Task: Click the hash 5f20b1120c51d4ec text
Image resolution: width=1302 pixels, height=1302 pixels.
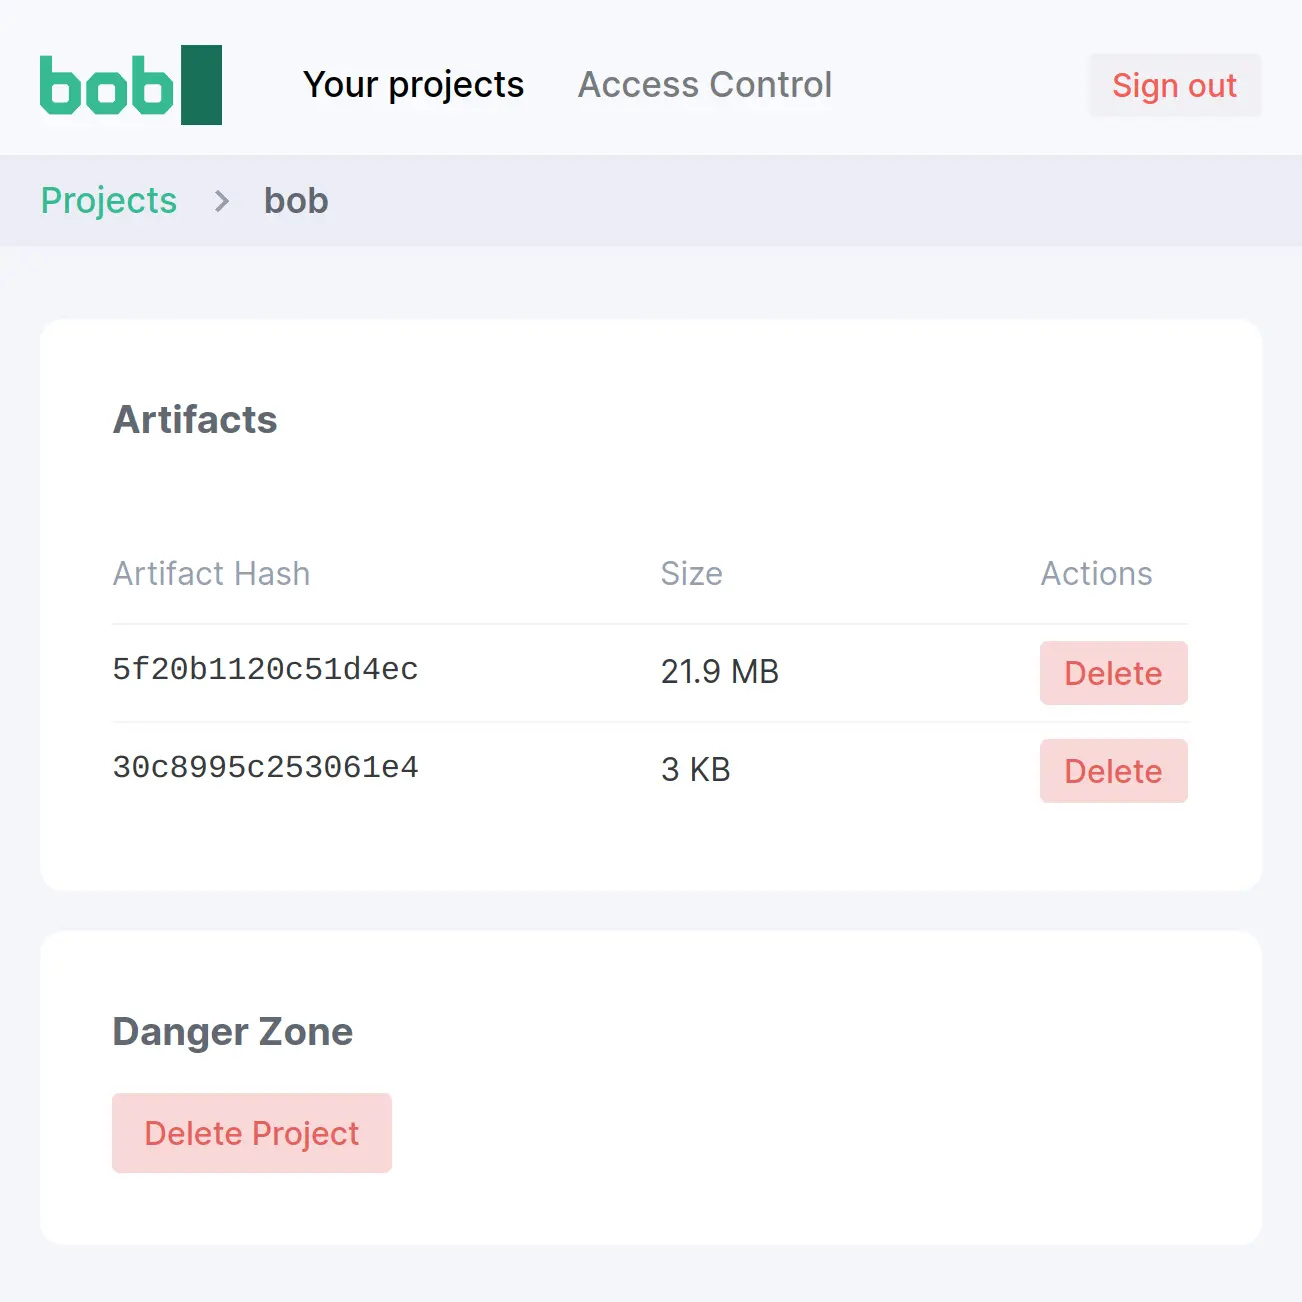Action: coord(265,670)
